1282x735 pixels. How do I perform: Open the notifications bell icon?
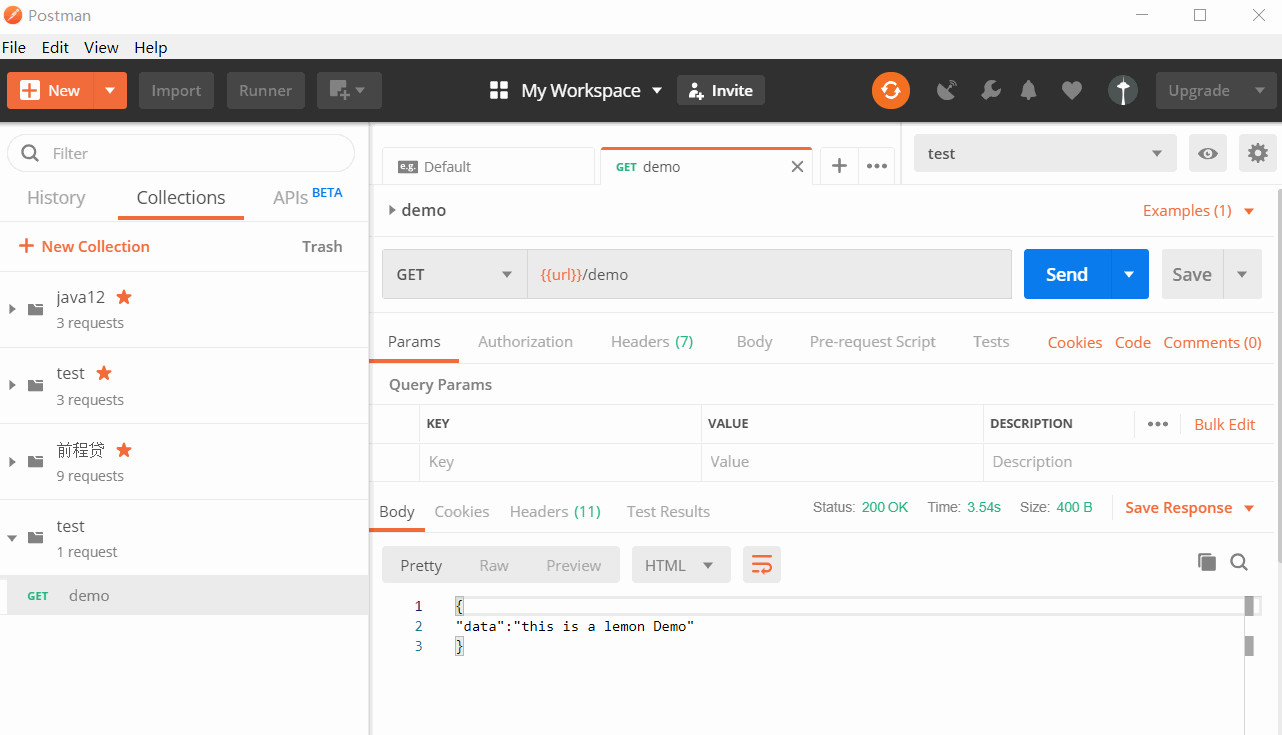[x=1028, y=91]
